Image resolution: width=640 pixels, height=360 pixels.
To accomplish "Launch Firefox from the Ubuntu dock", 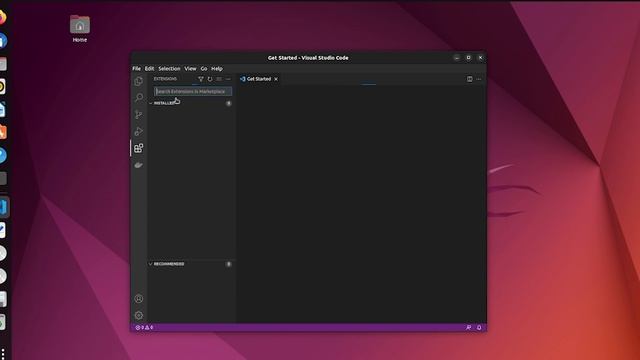I will pos(2,18).
